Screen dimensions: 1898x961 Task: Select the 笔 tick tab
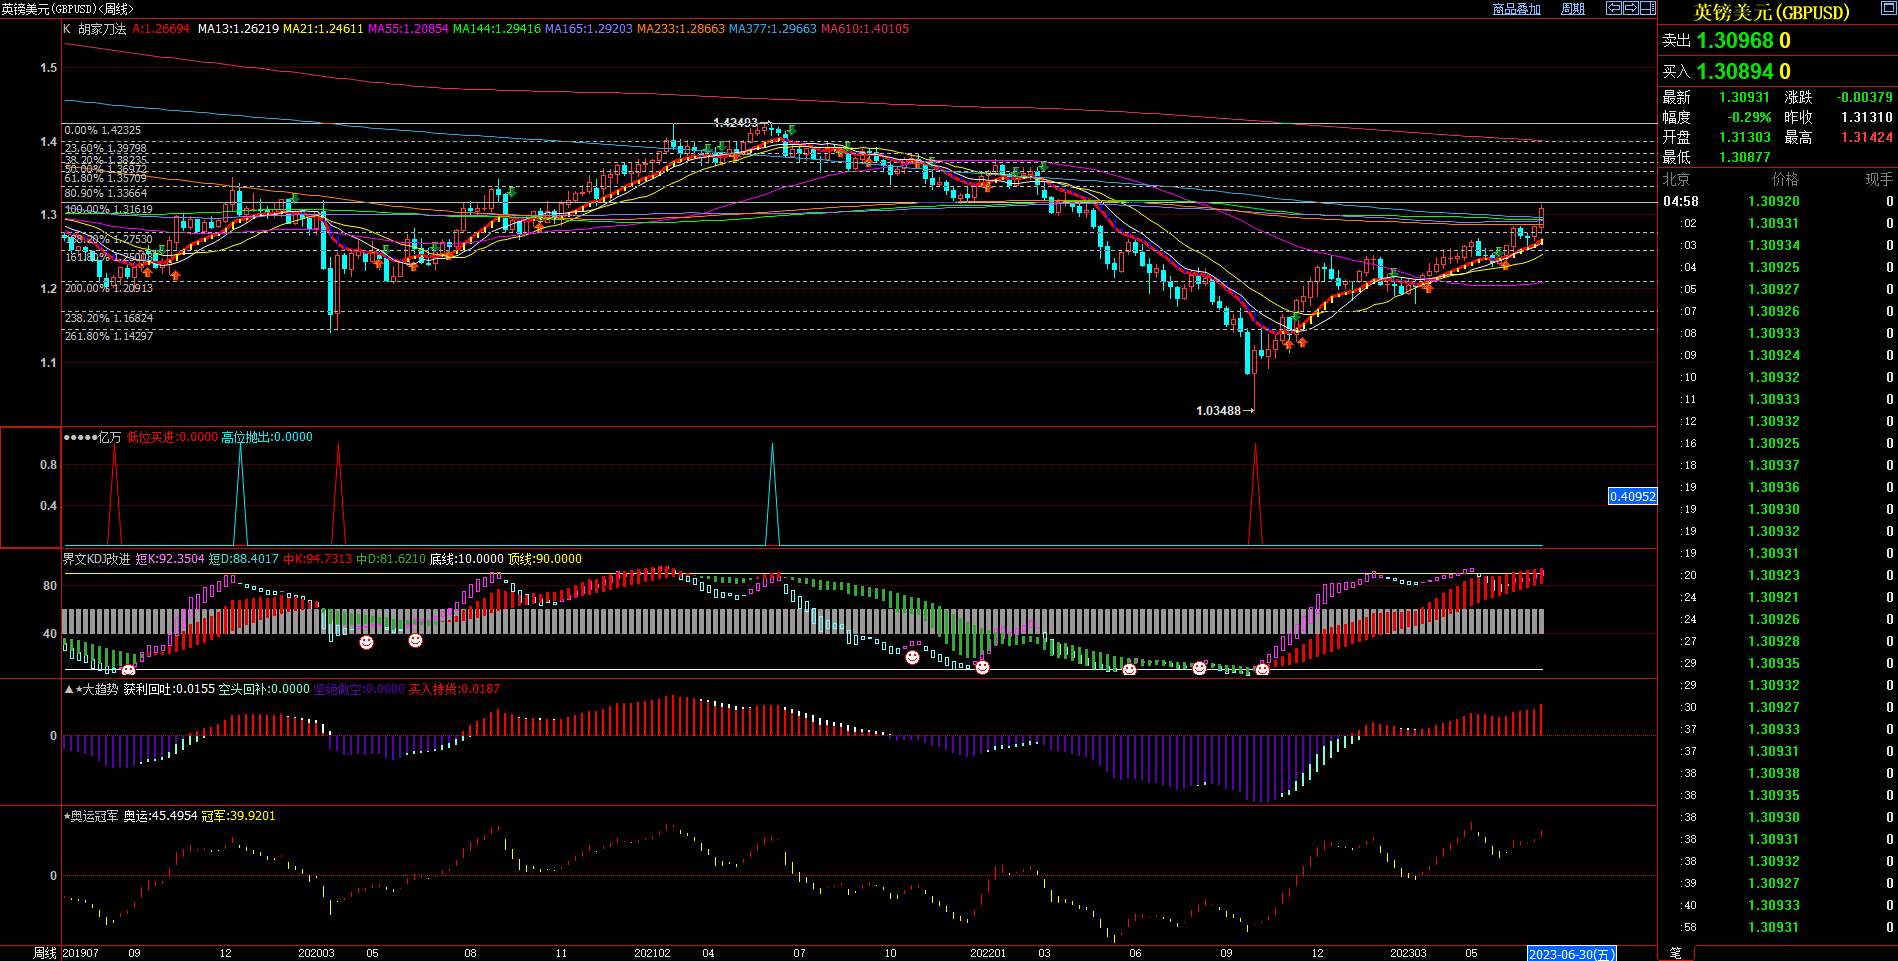click(x=1676, y=953)
